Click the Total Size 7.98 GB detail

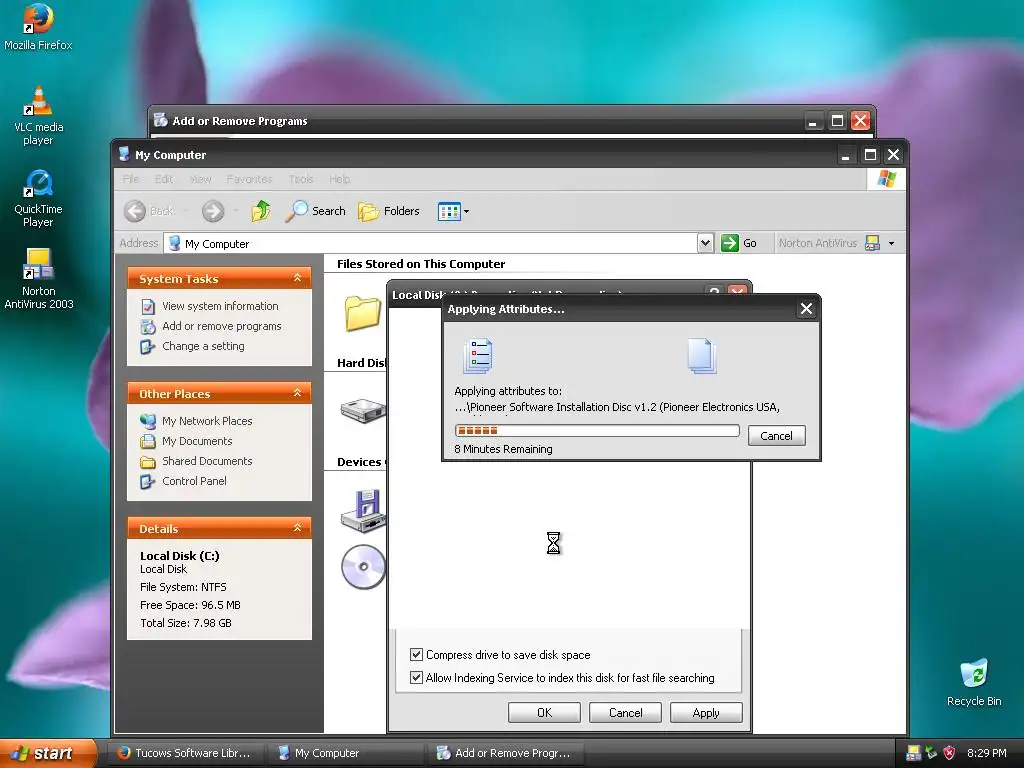click(x=185, y=623)
